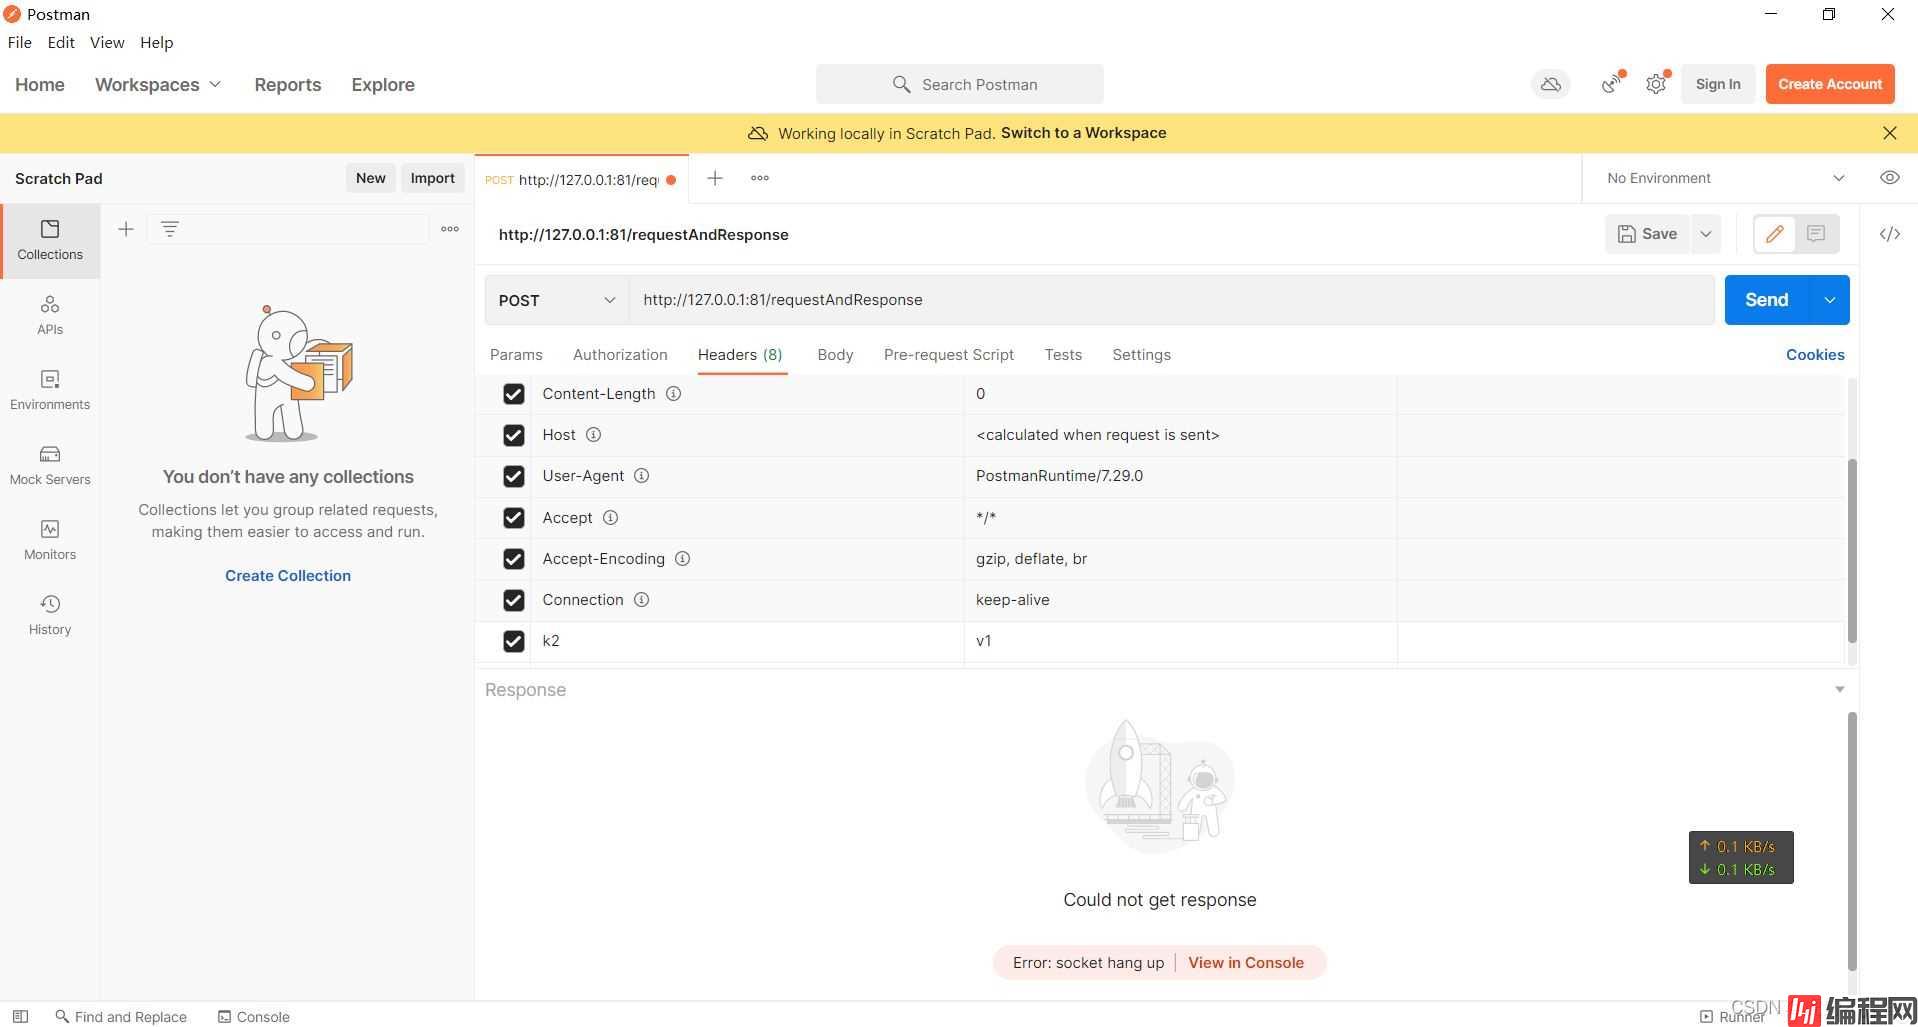Open the No Environment selector

pos(1725,178)
